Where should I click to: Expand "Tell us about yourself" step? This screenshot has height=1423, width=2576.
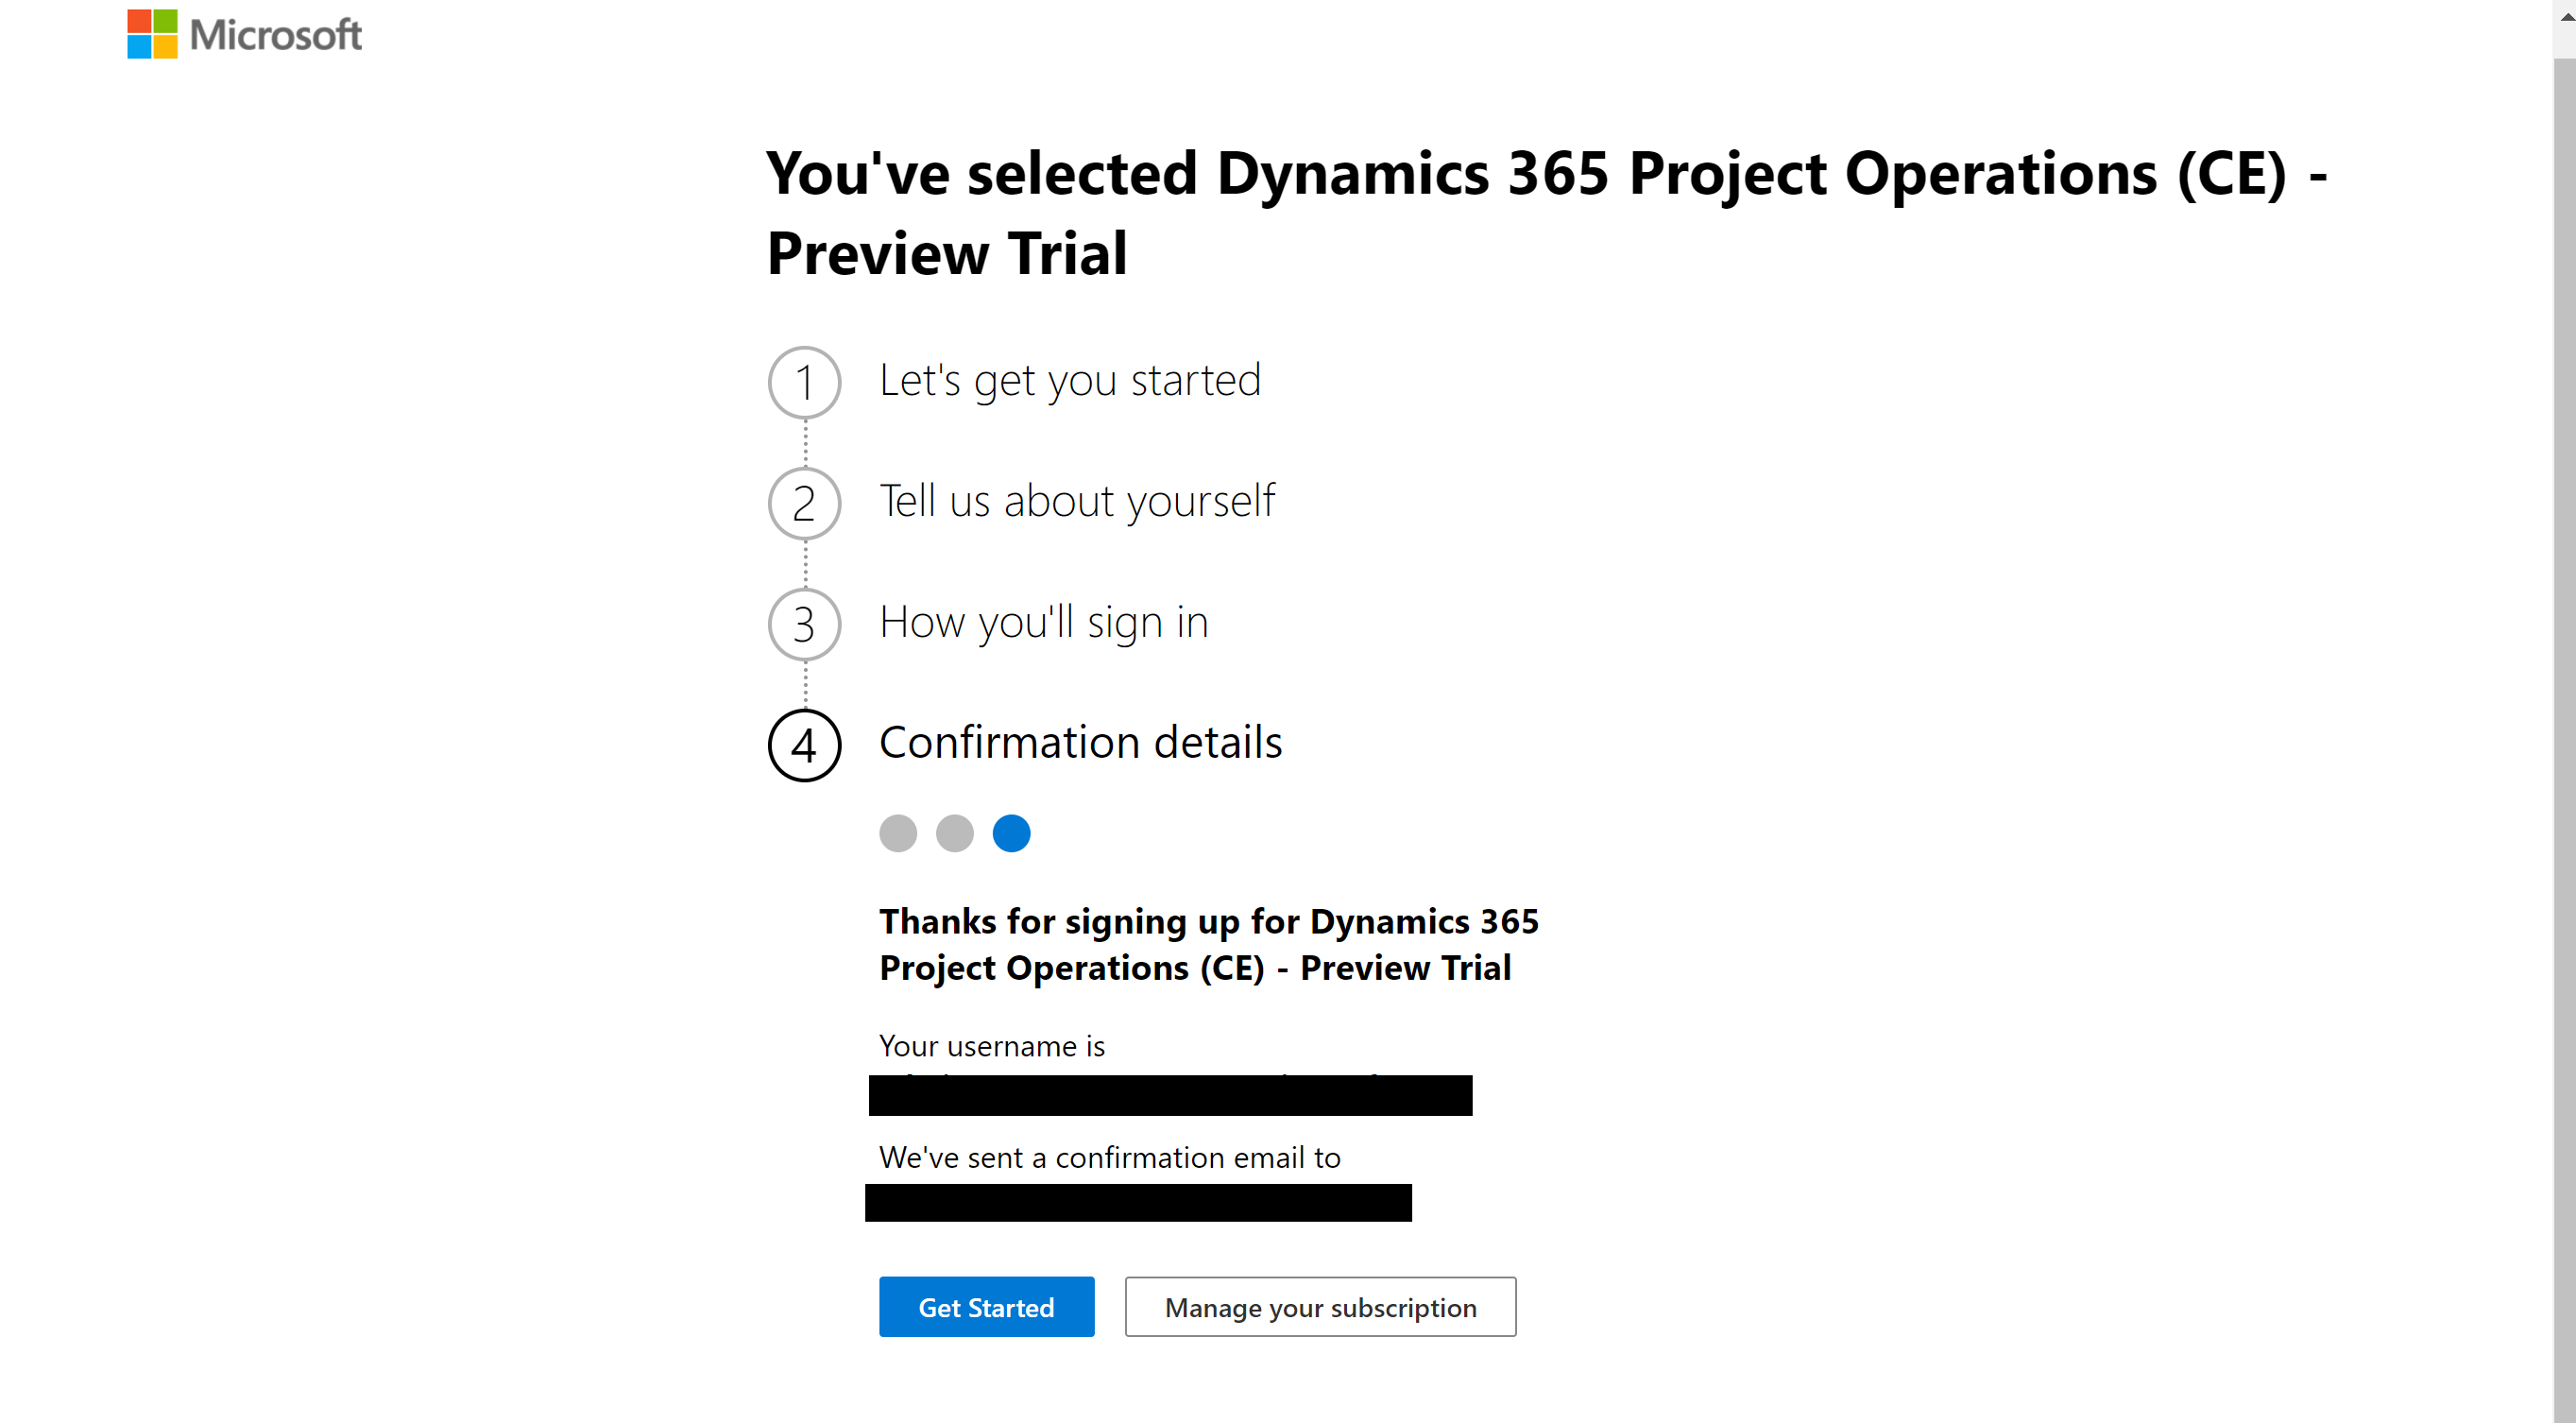1077,501
